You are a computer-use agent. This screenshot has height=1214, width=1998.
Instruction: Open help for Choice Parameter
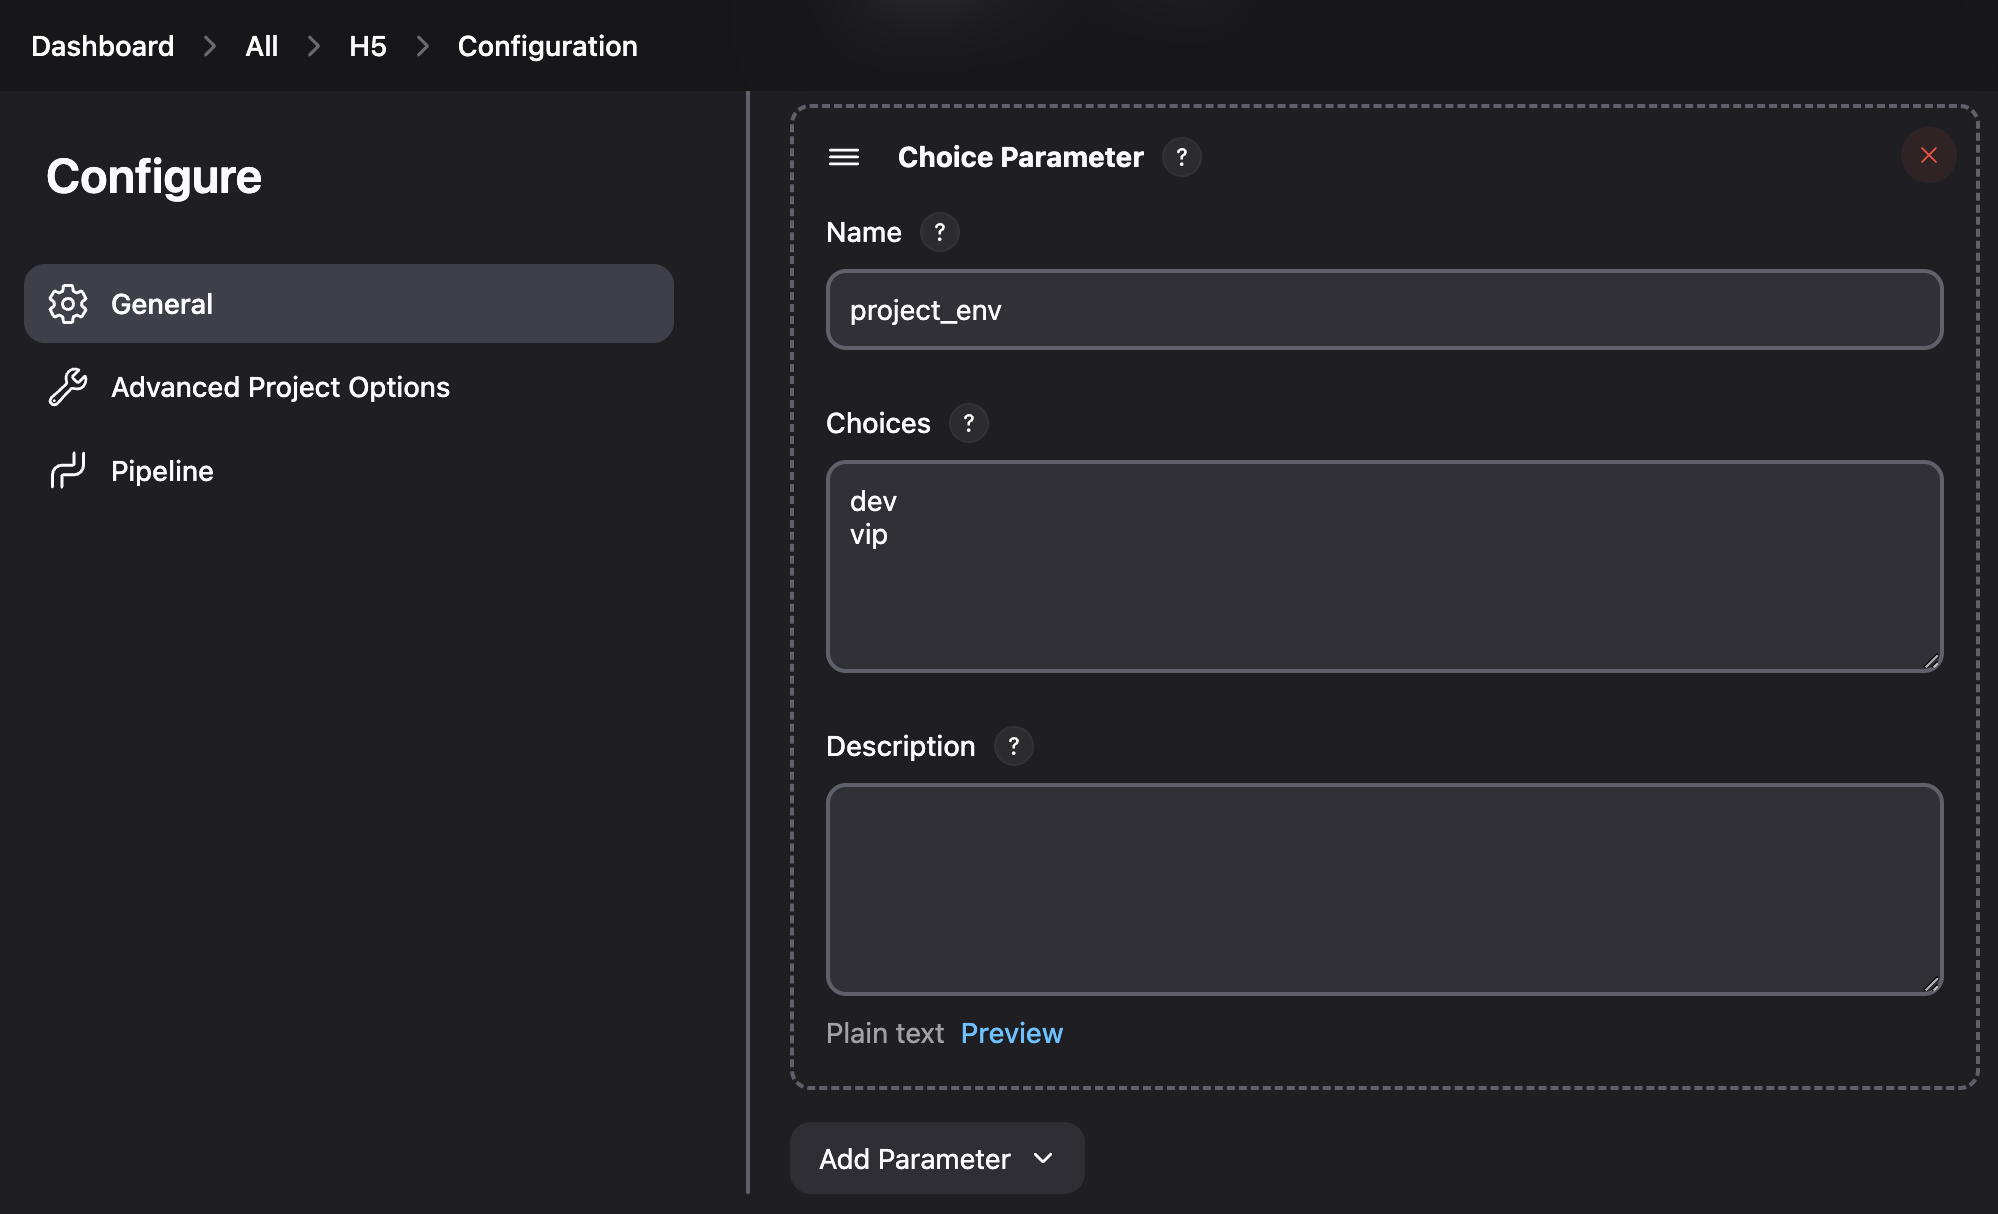coord(1181,157)
